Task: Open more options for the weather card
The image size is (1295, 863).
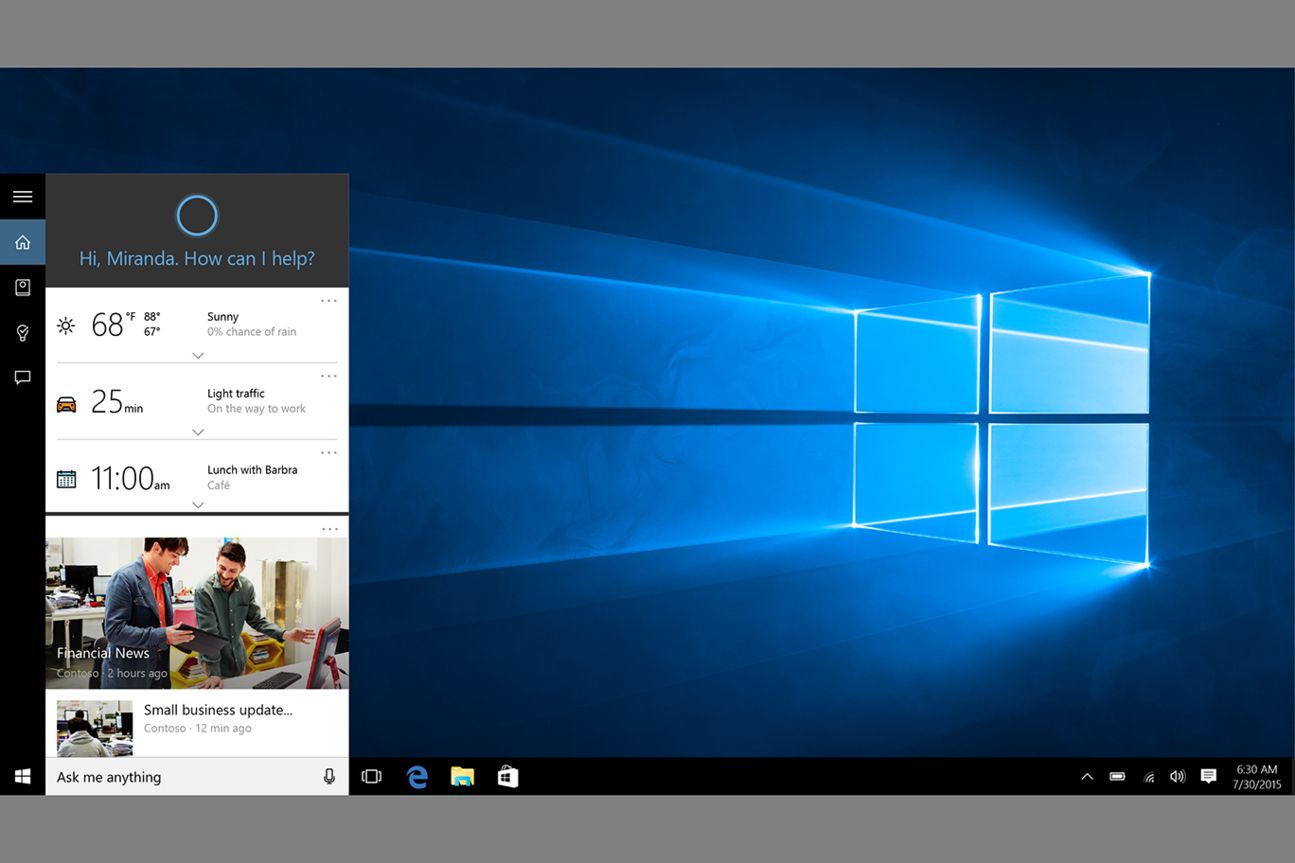Action: pos(329,300)
